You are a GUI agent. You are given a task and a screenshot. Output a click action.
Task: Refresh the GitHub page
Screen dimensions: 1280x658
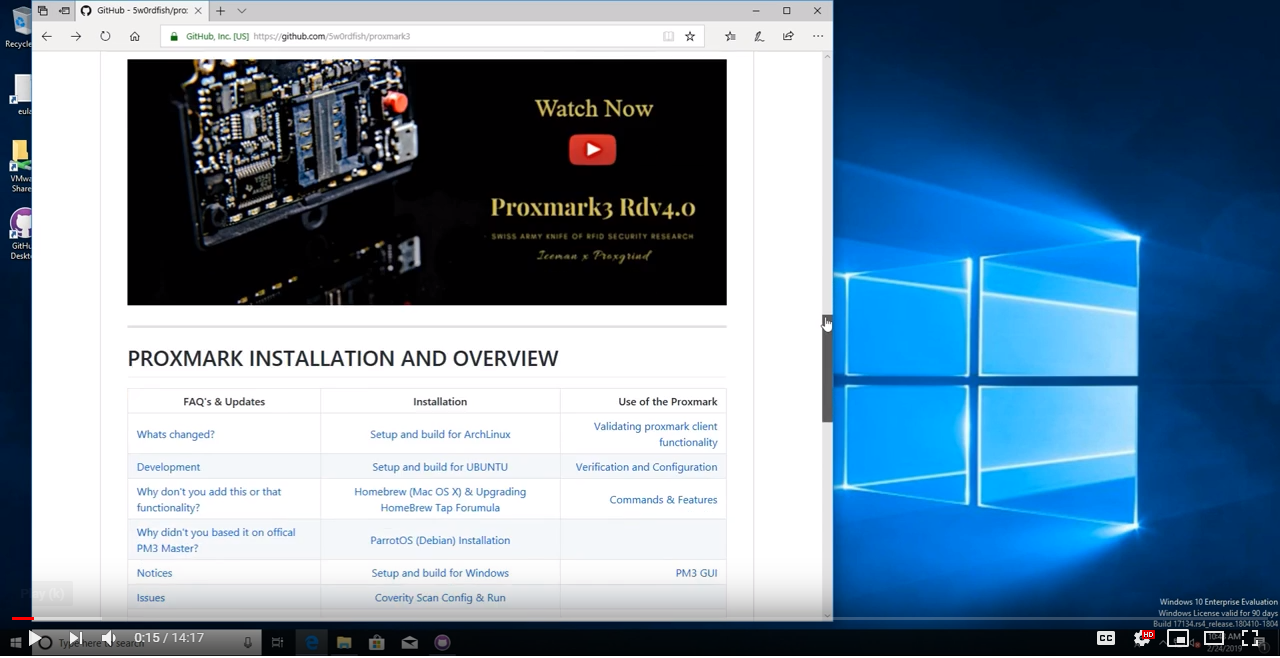[x=105, y=36]
